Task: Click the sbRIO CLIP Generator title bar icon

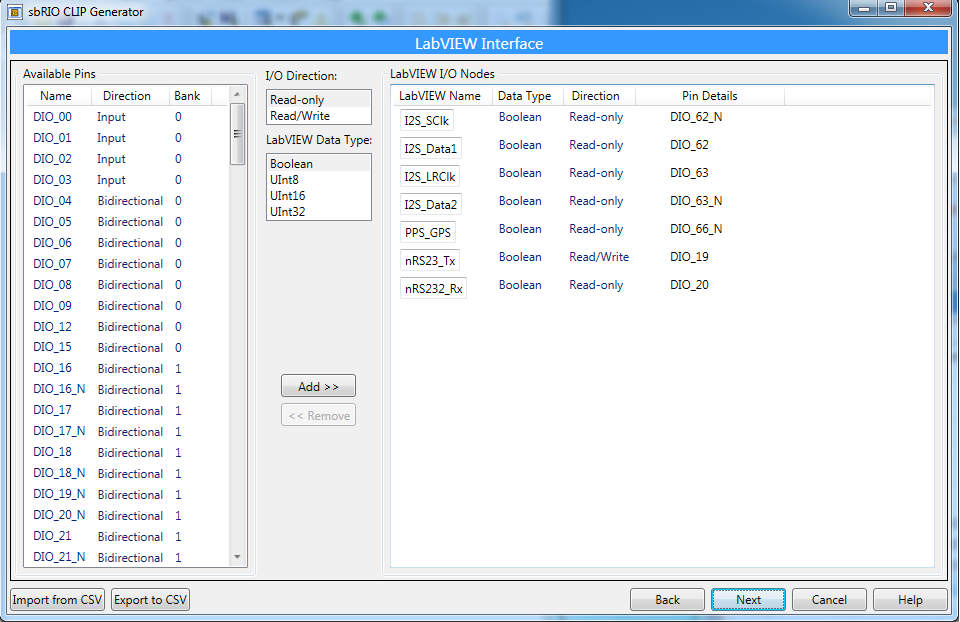Action: coord(15,12)
